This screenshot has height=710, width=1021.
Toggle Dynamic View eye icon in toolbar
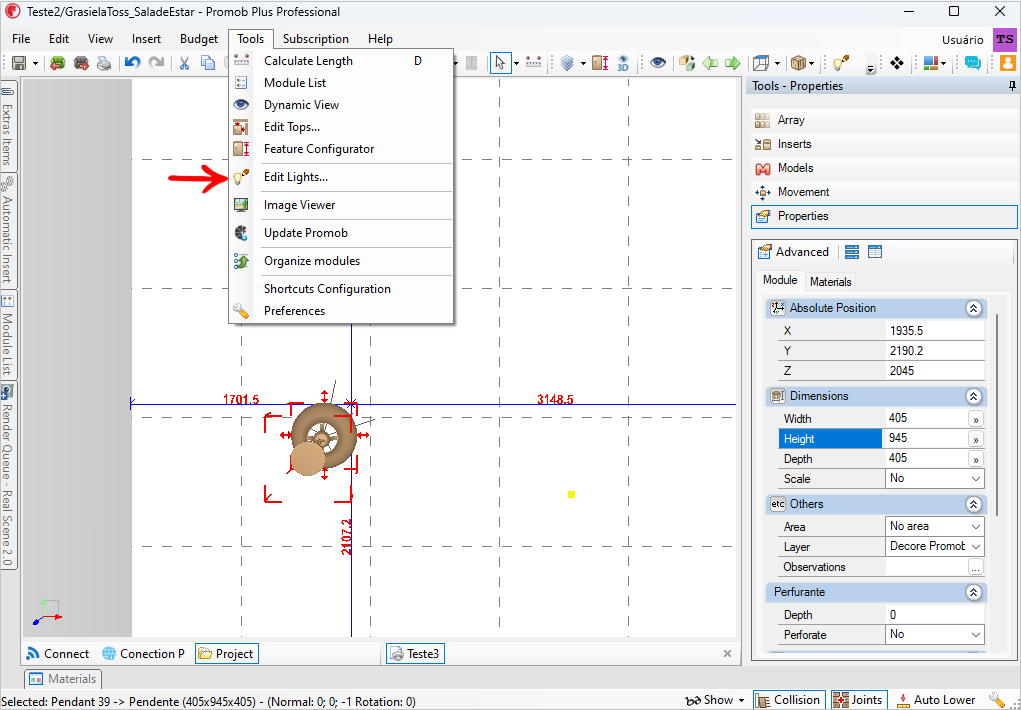point(658,63)
